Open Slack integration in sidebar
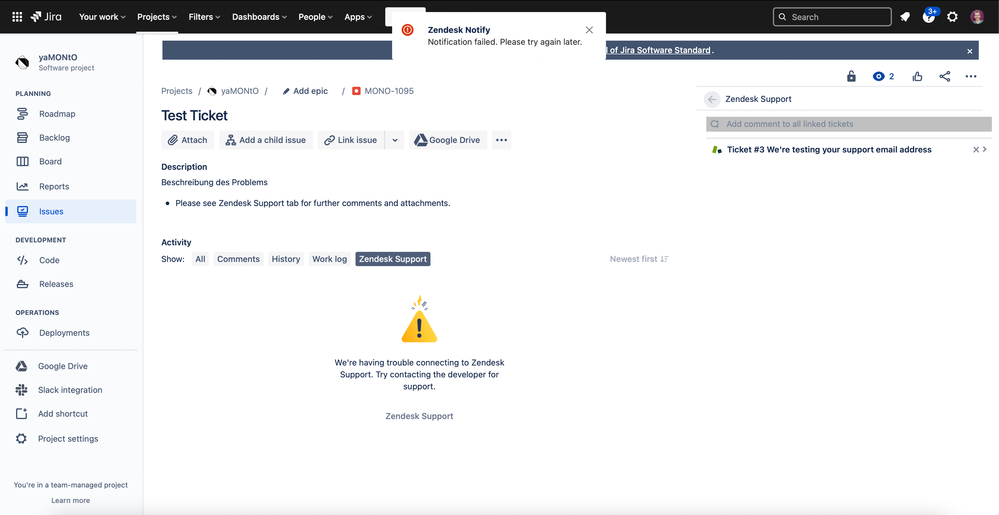Image resolution: width=999 pixels, height=515 pixels. [71, 390]
